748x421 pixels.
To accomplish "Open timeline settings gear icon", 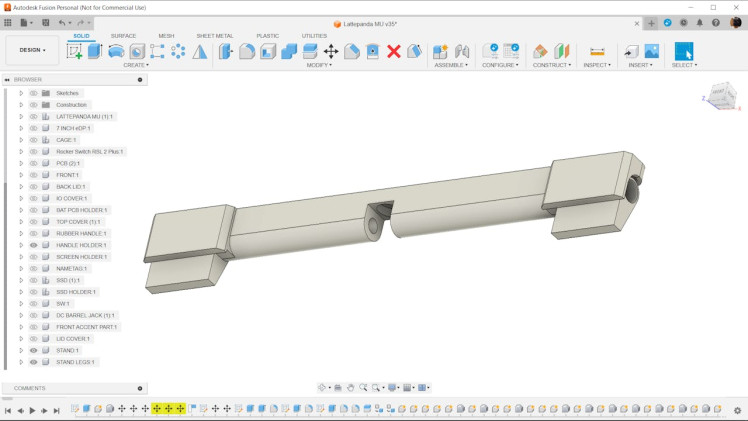I will [x=738, y=410].
